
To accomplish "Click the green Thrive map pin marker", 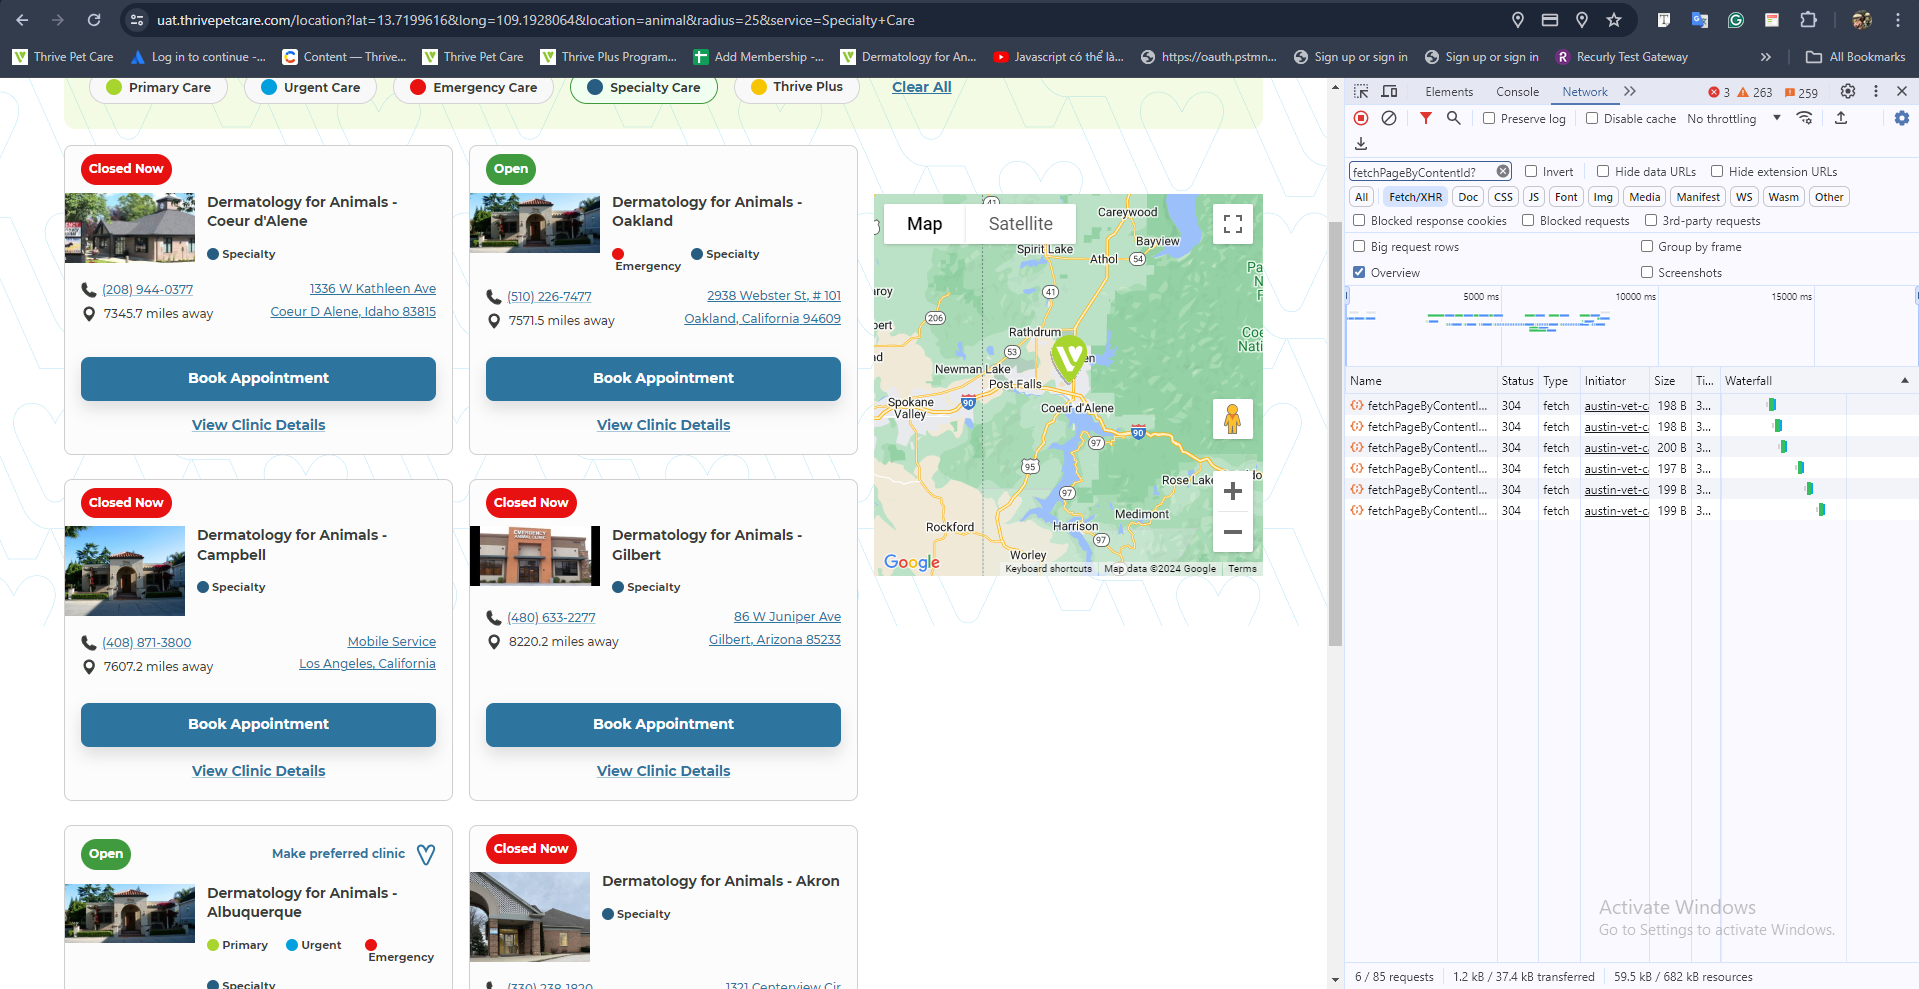I will [1069, 358].
